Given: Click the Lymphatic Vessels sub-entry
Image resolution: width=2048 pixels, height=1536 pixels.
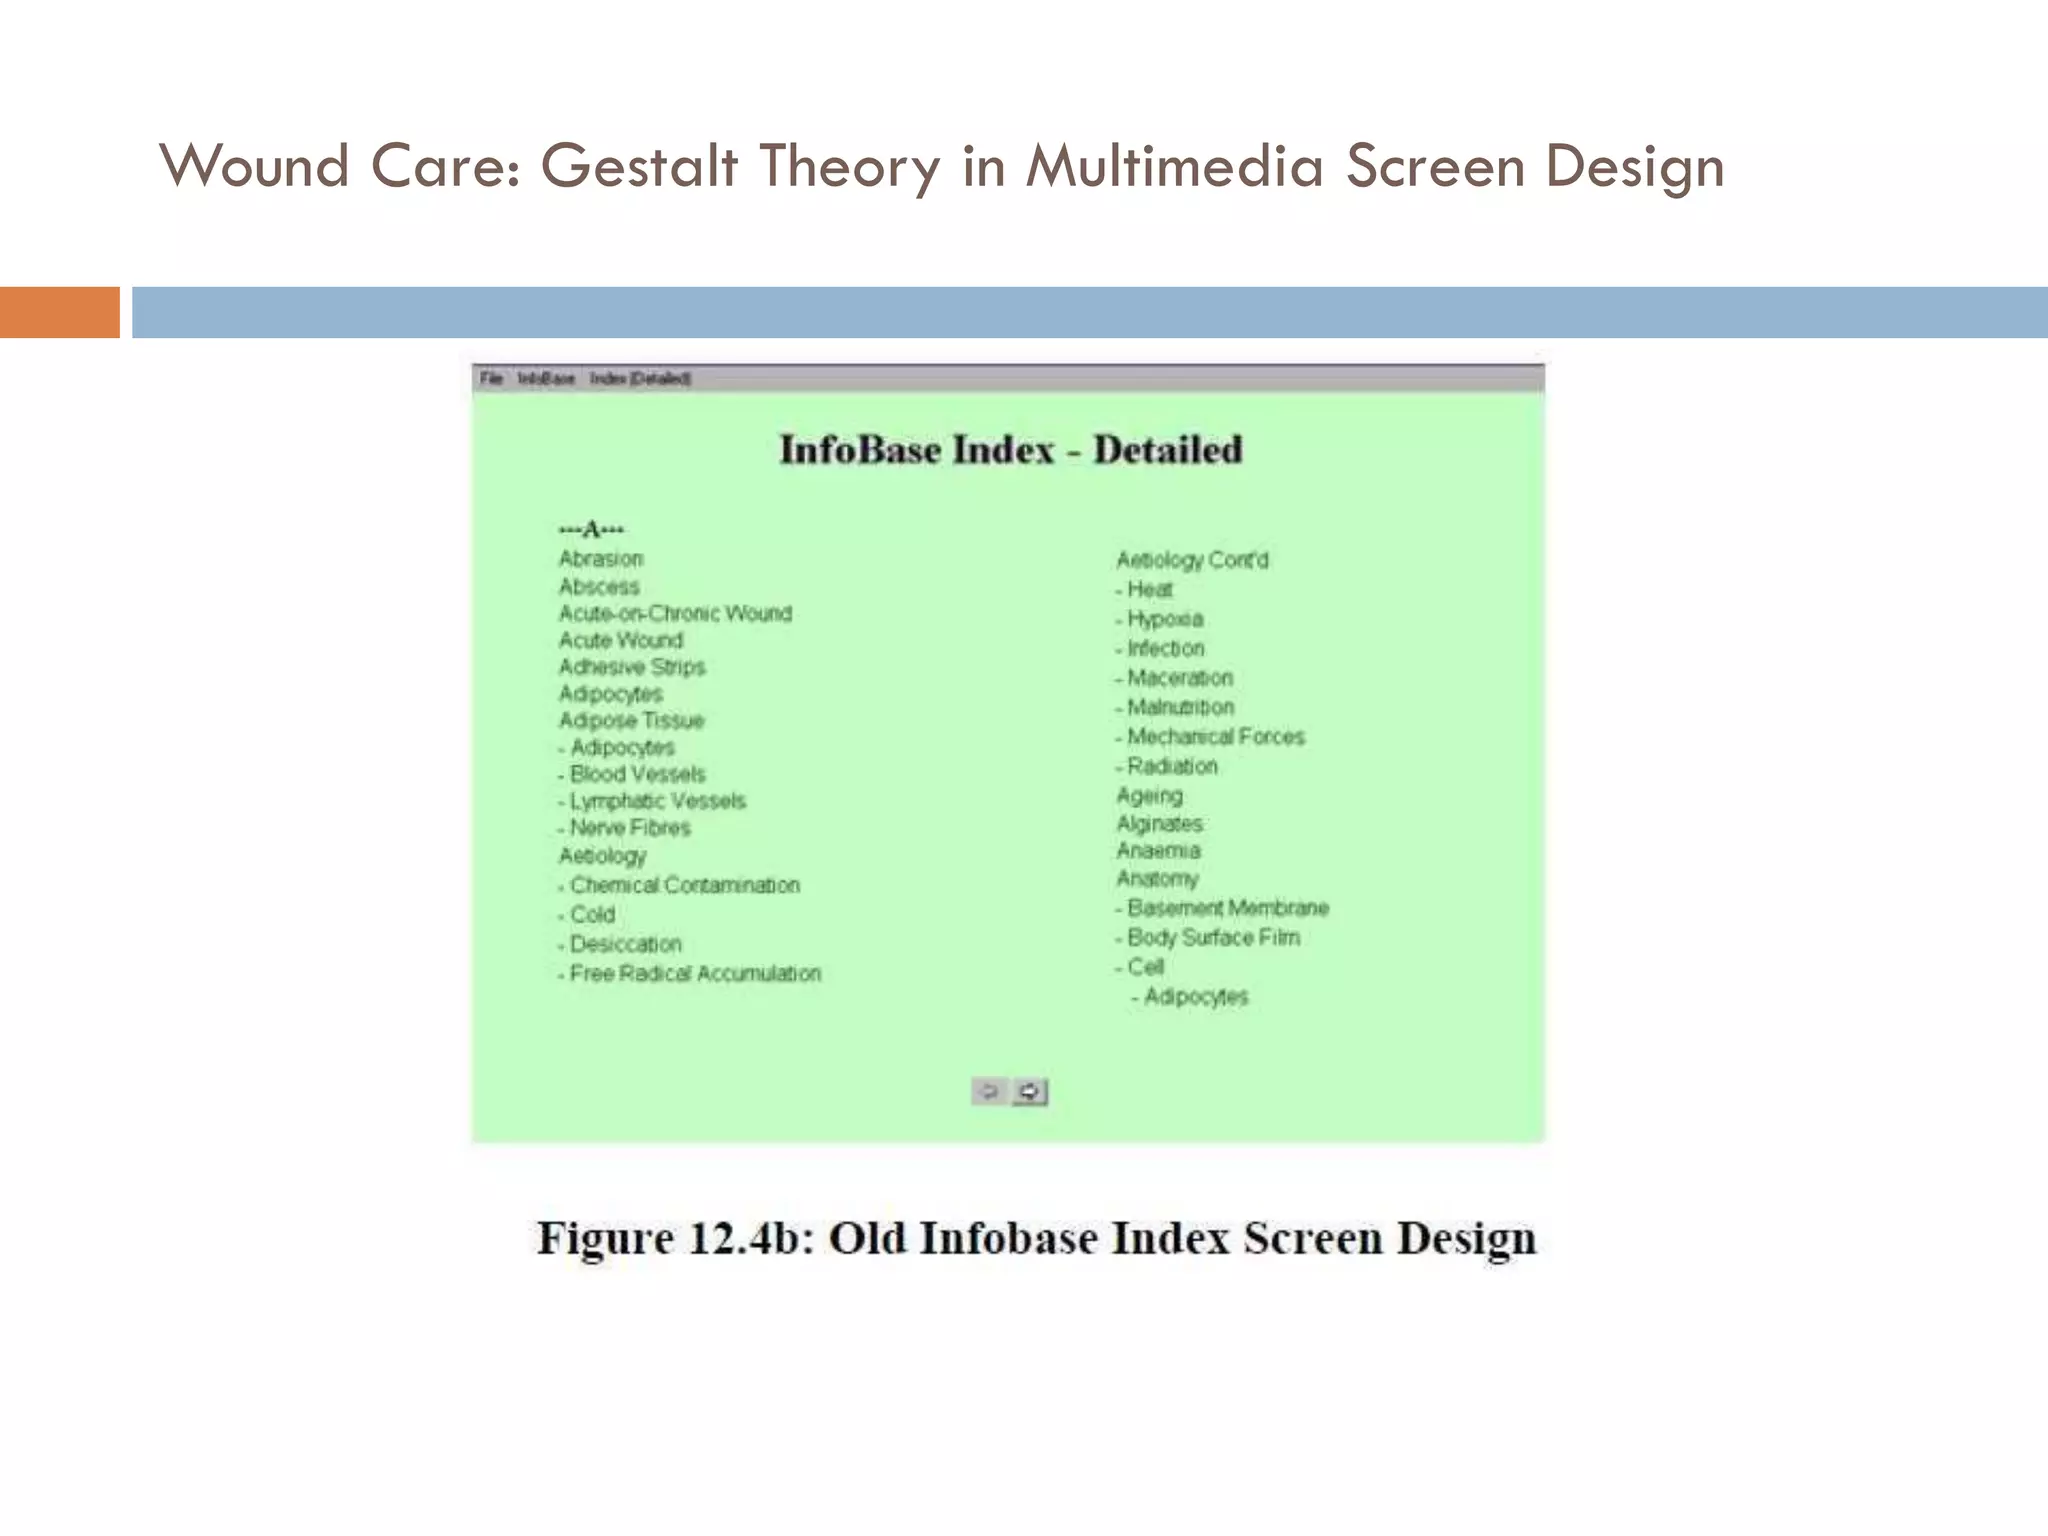Looking at the screenshot, I should tap(652, 801).
